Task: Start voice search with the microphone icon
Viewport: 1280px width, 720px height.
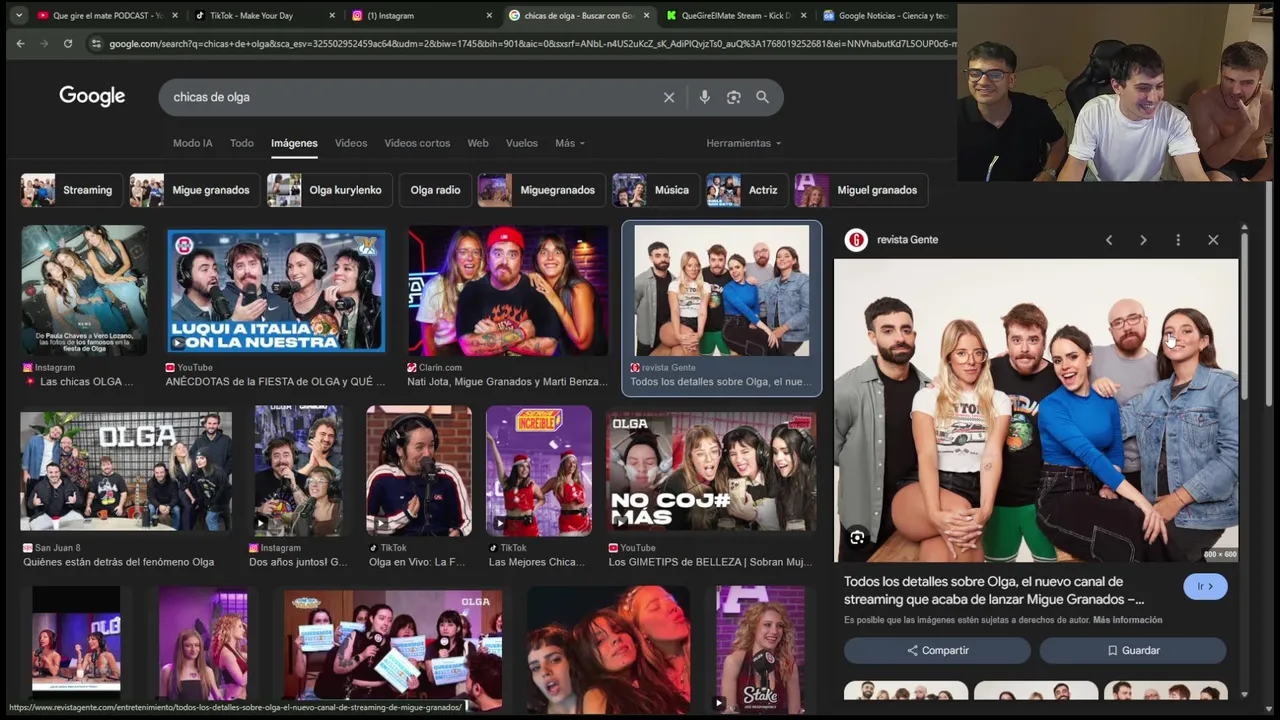Action: coord(704,97)
